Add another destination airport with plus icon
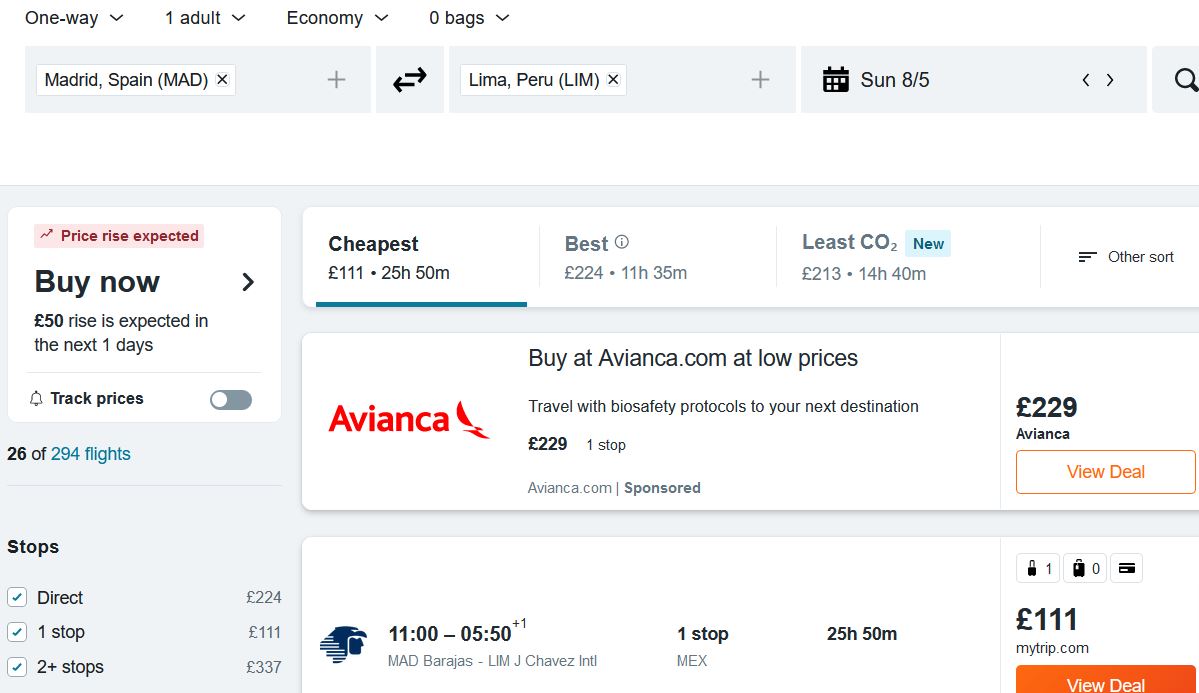Image resolution: width=1199 pixels, height=693 pixels. point(760,80)
